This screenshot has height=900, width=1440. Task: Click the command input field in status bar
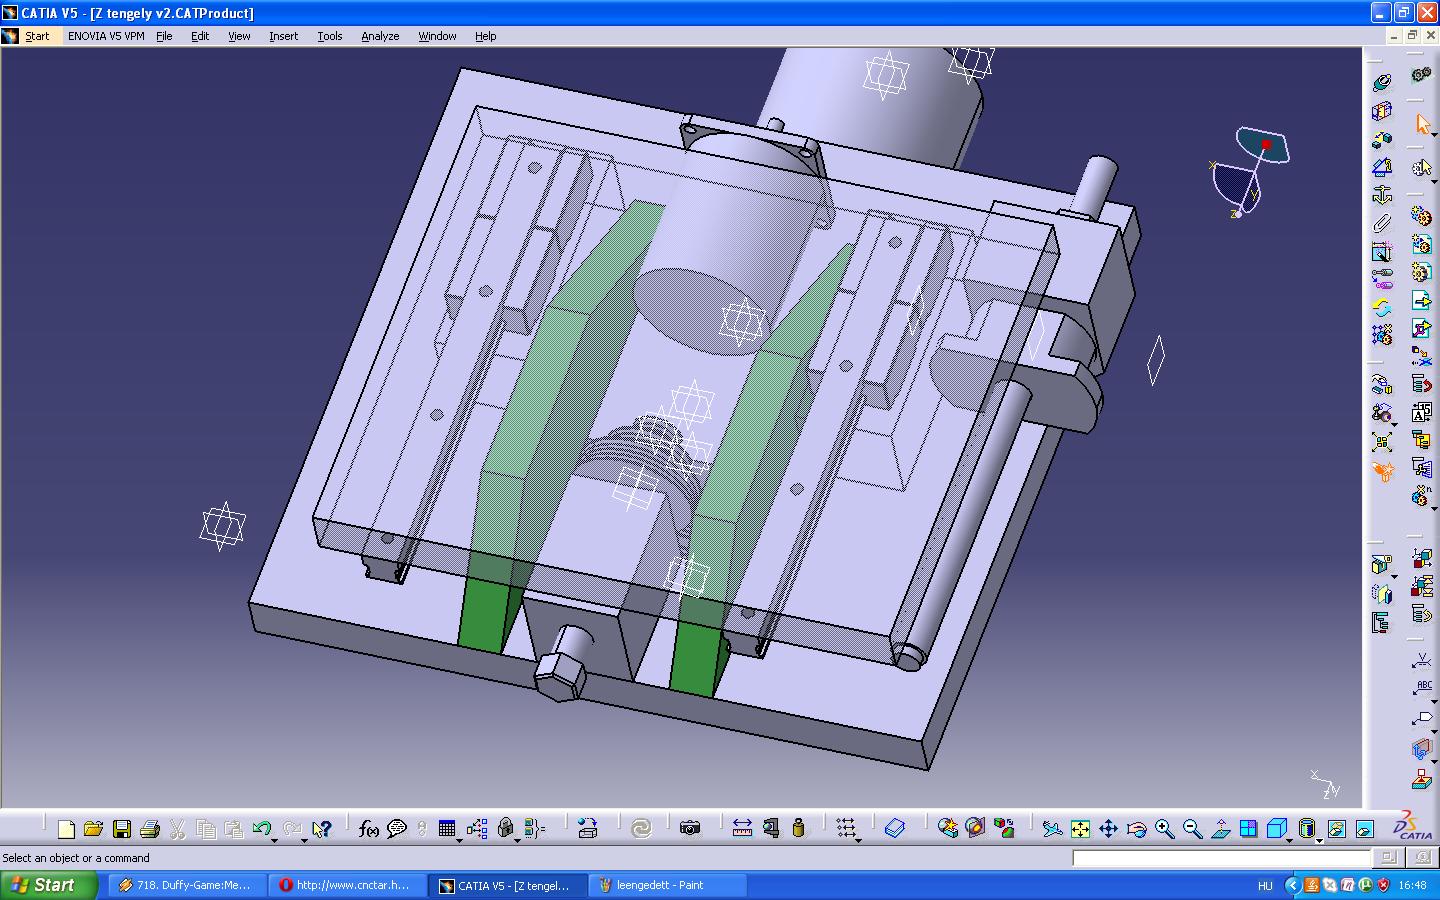1221,858
